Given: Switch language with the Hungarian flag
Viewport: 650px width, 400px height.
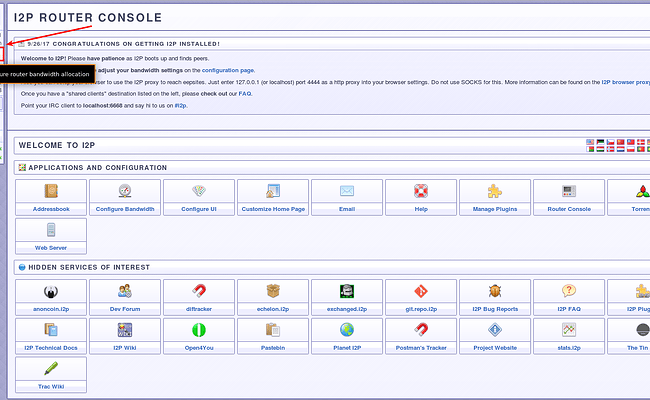Looking at the screenshot, I should [x=600, y=149].
